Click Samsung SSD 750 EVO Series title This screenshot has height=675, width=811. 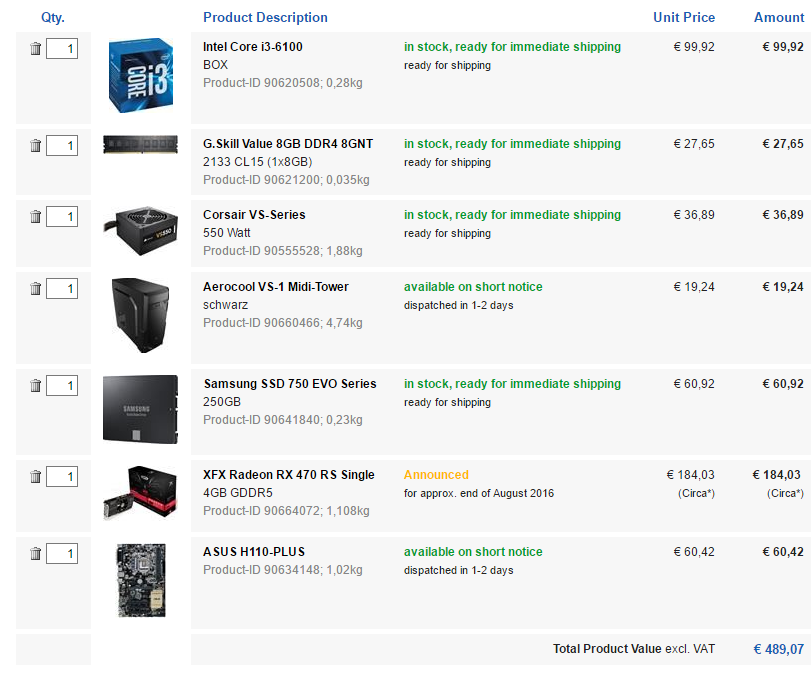(290, 383)
